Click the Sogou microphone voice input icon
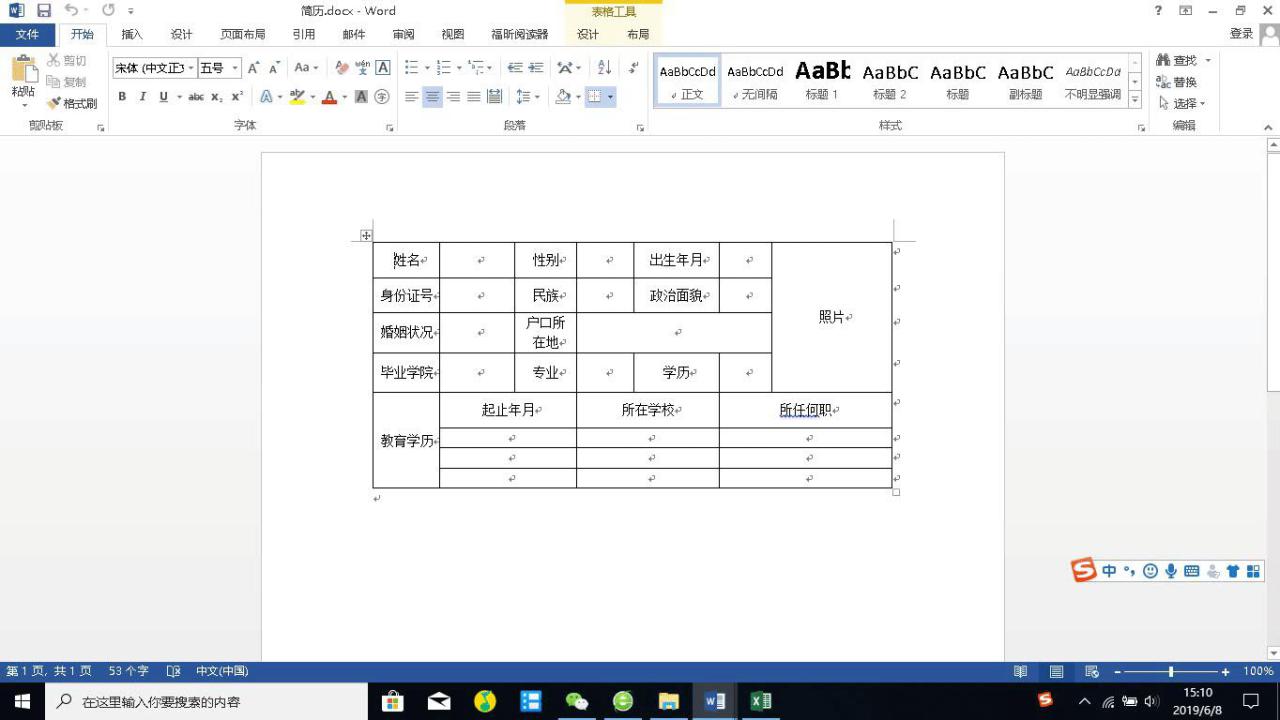The width and height of the screenshot is (1280, 720). pos(1171,571)
